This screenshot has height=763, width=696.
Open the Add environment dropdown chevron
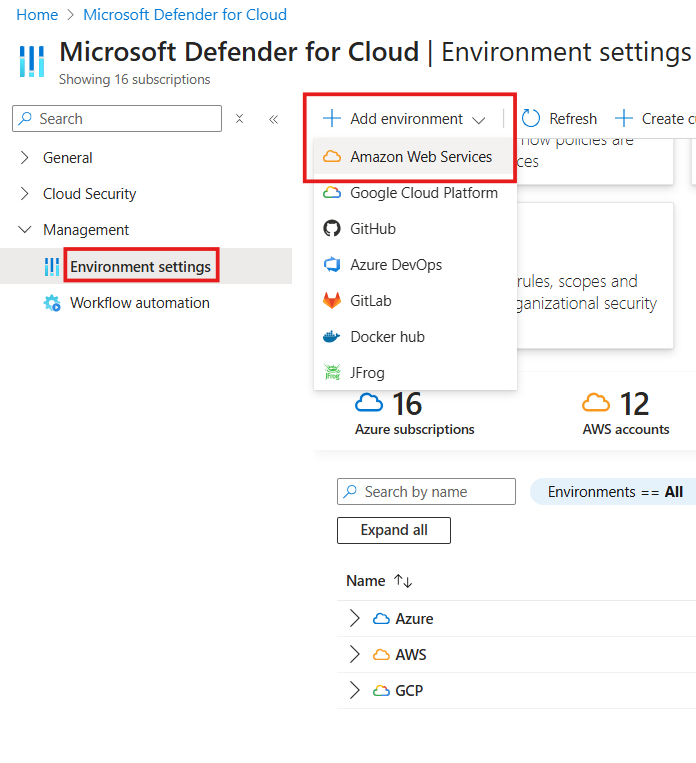[x=479, y=120]
